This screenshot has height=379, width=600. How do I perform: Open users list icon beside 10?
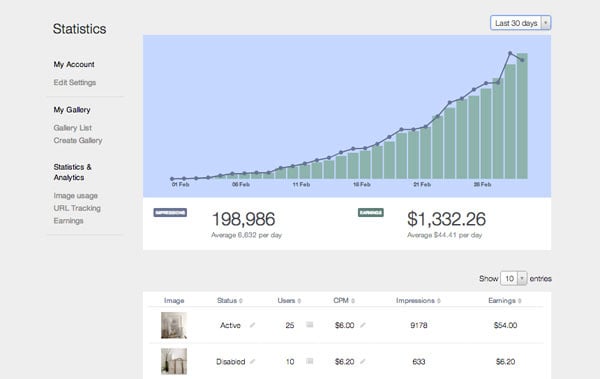[310, 361]
